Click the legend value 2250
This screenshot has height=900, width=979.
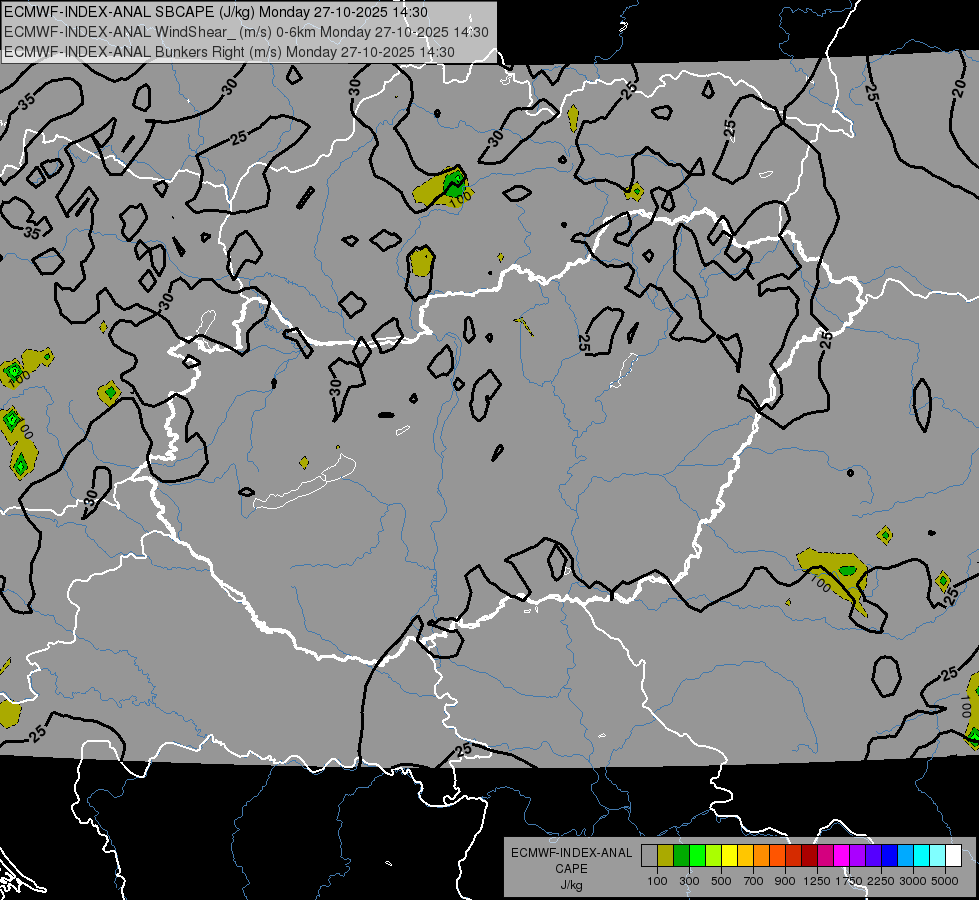[x=881, y=881]
